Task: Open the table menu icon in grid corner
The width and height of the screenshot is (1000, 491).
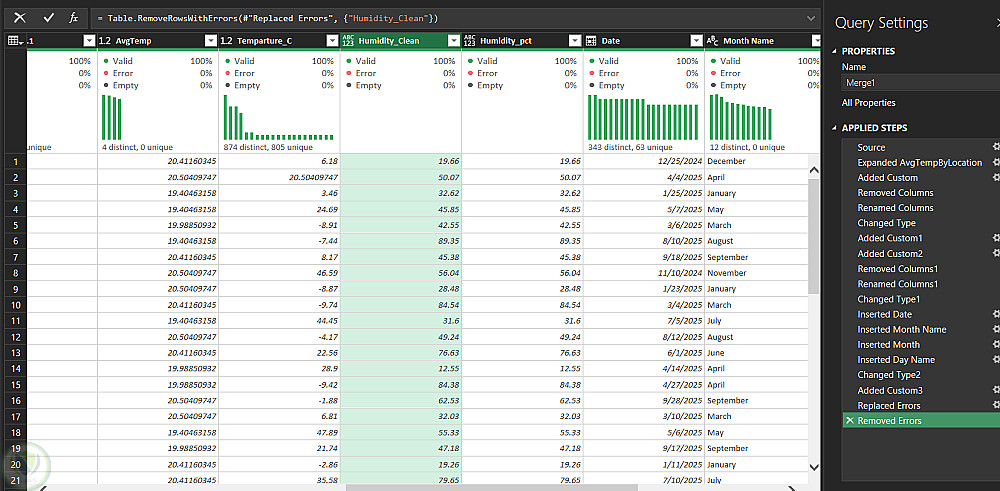Action: coord(15,41)
